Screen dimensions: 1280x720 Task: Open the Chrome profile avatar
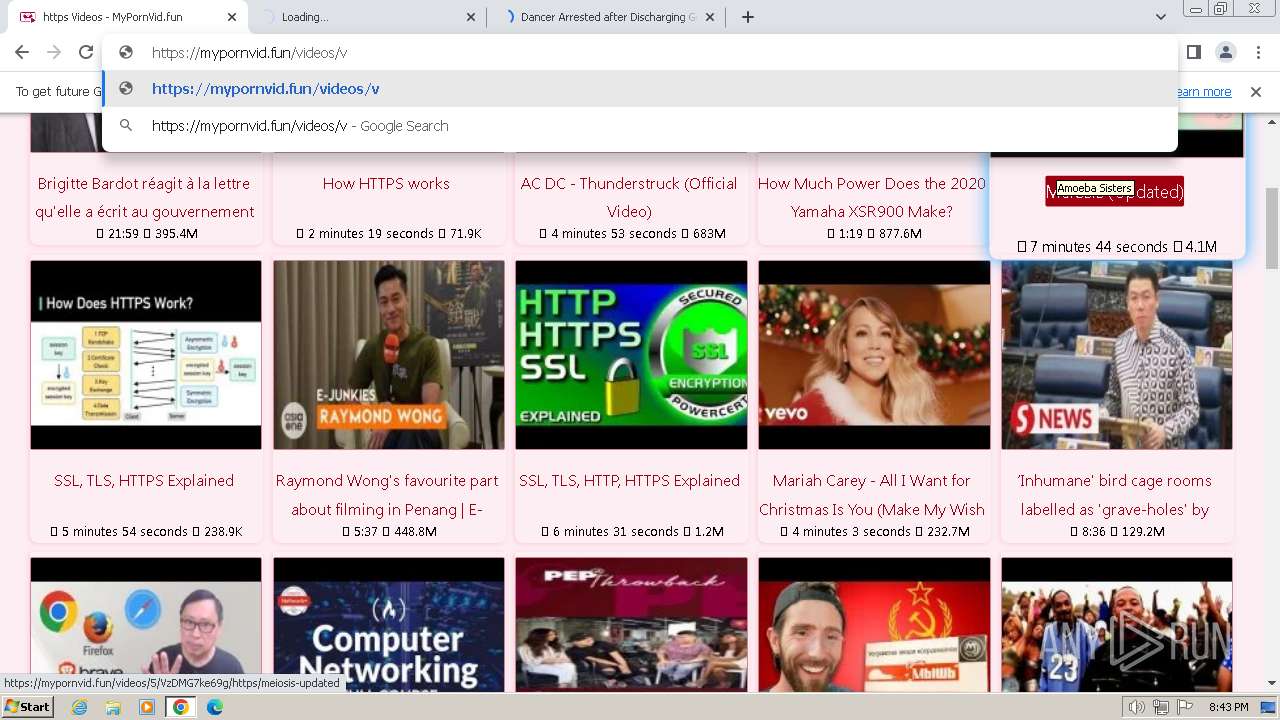coord(1225,52)
